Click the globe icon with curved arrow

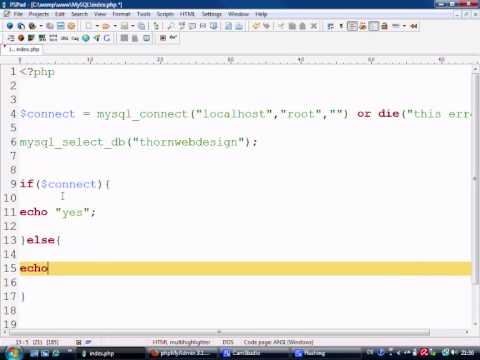(21, 26)
